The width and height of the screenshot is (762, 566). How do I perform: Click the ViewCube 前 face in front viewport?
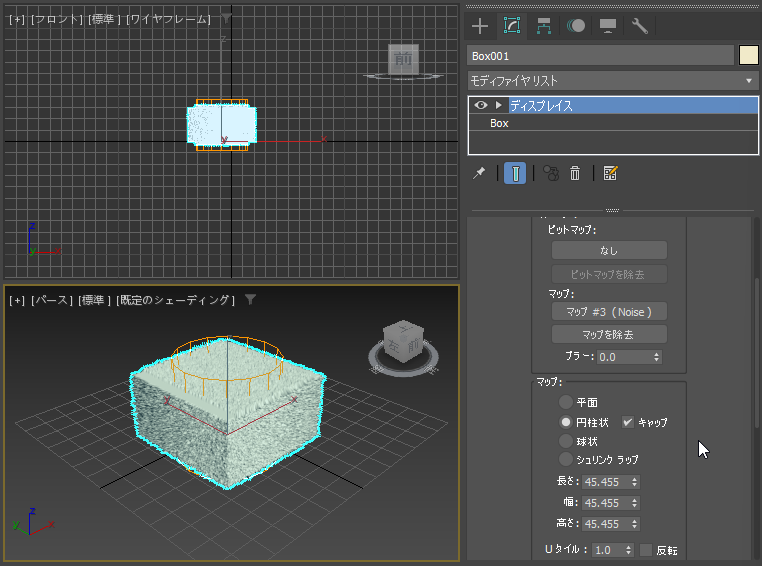(x=403, y=59)
